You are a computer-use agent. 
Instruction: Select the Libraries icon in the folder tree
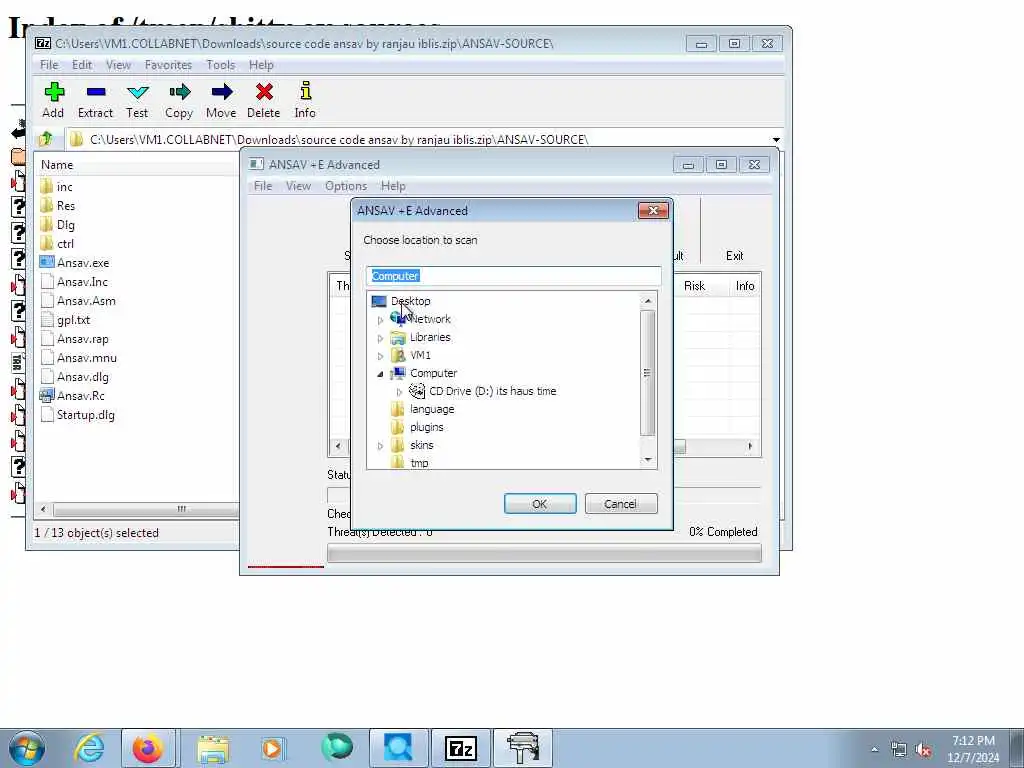398,337
